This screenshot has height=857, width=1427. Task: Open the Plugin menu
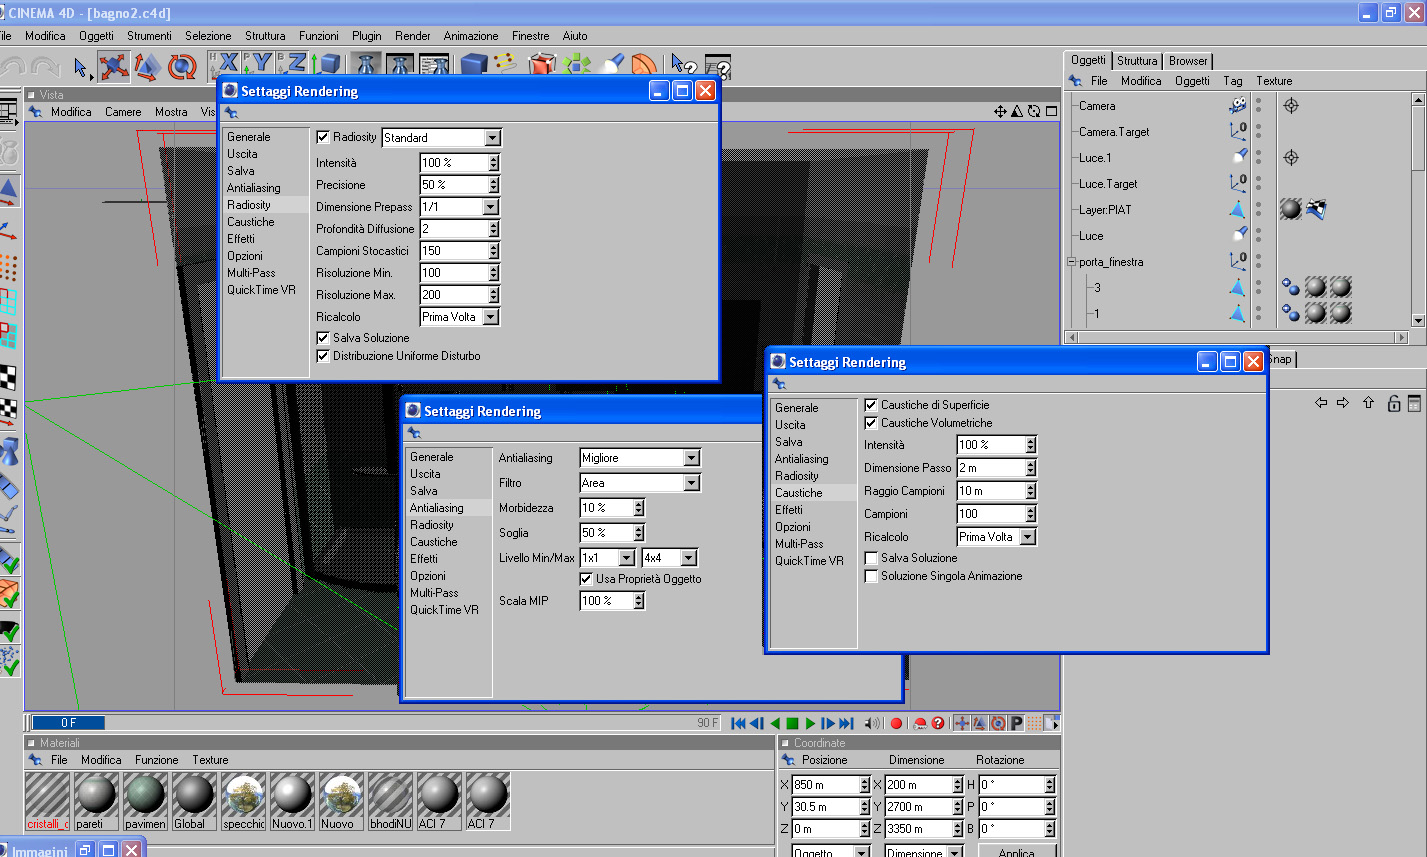point(367,36)
